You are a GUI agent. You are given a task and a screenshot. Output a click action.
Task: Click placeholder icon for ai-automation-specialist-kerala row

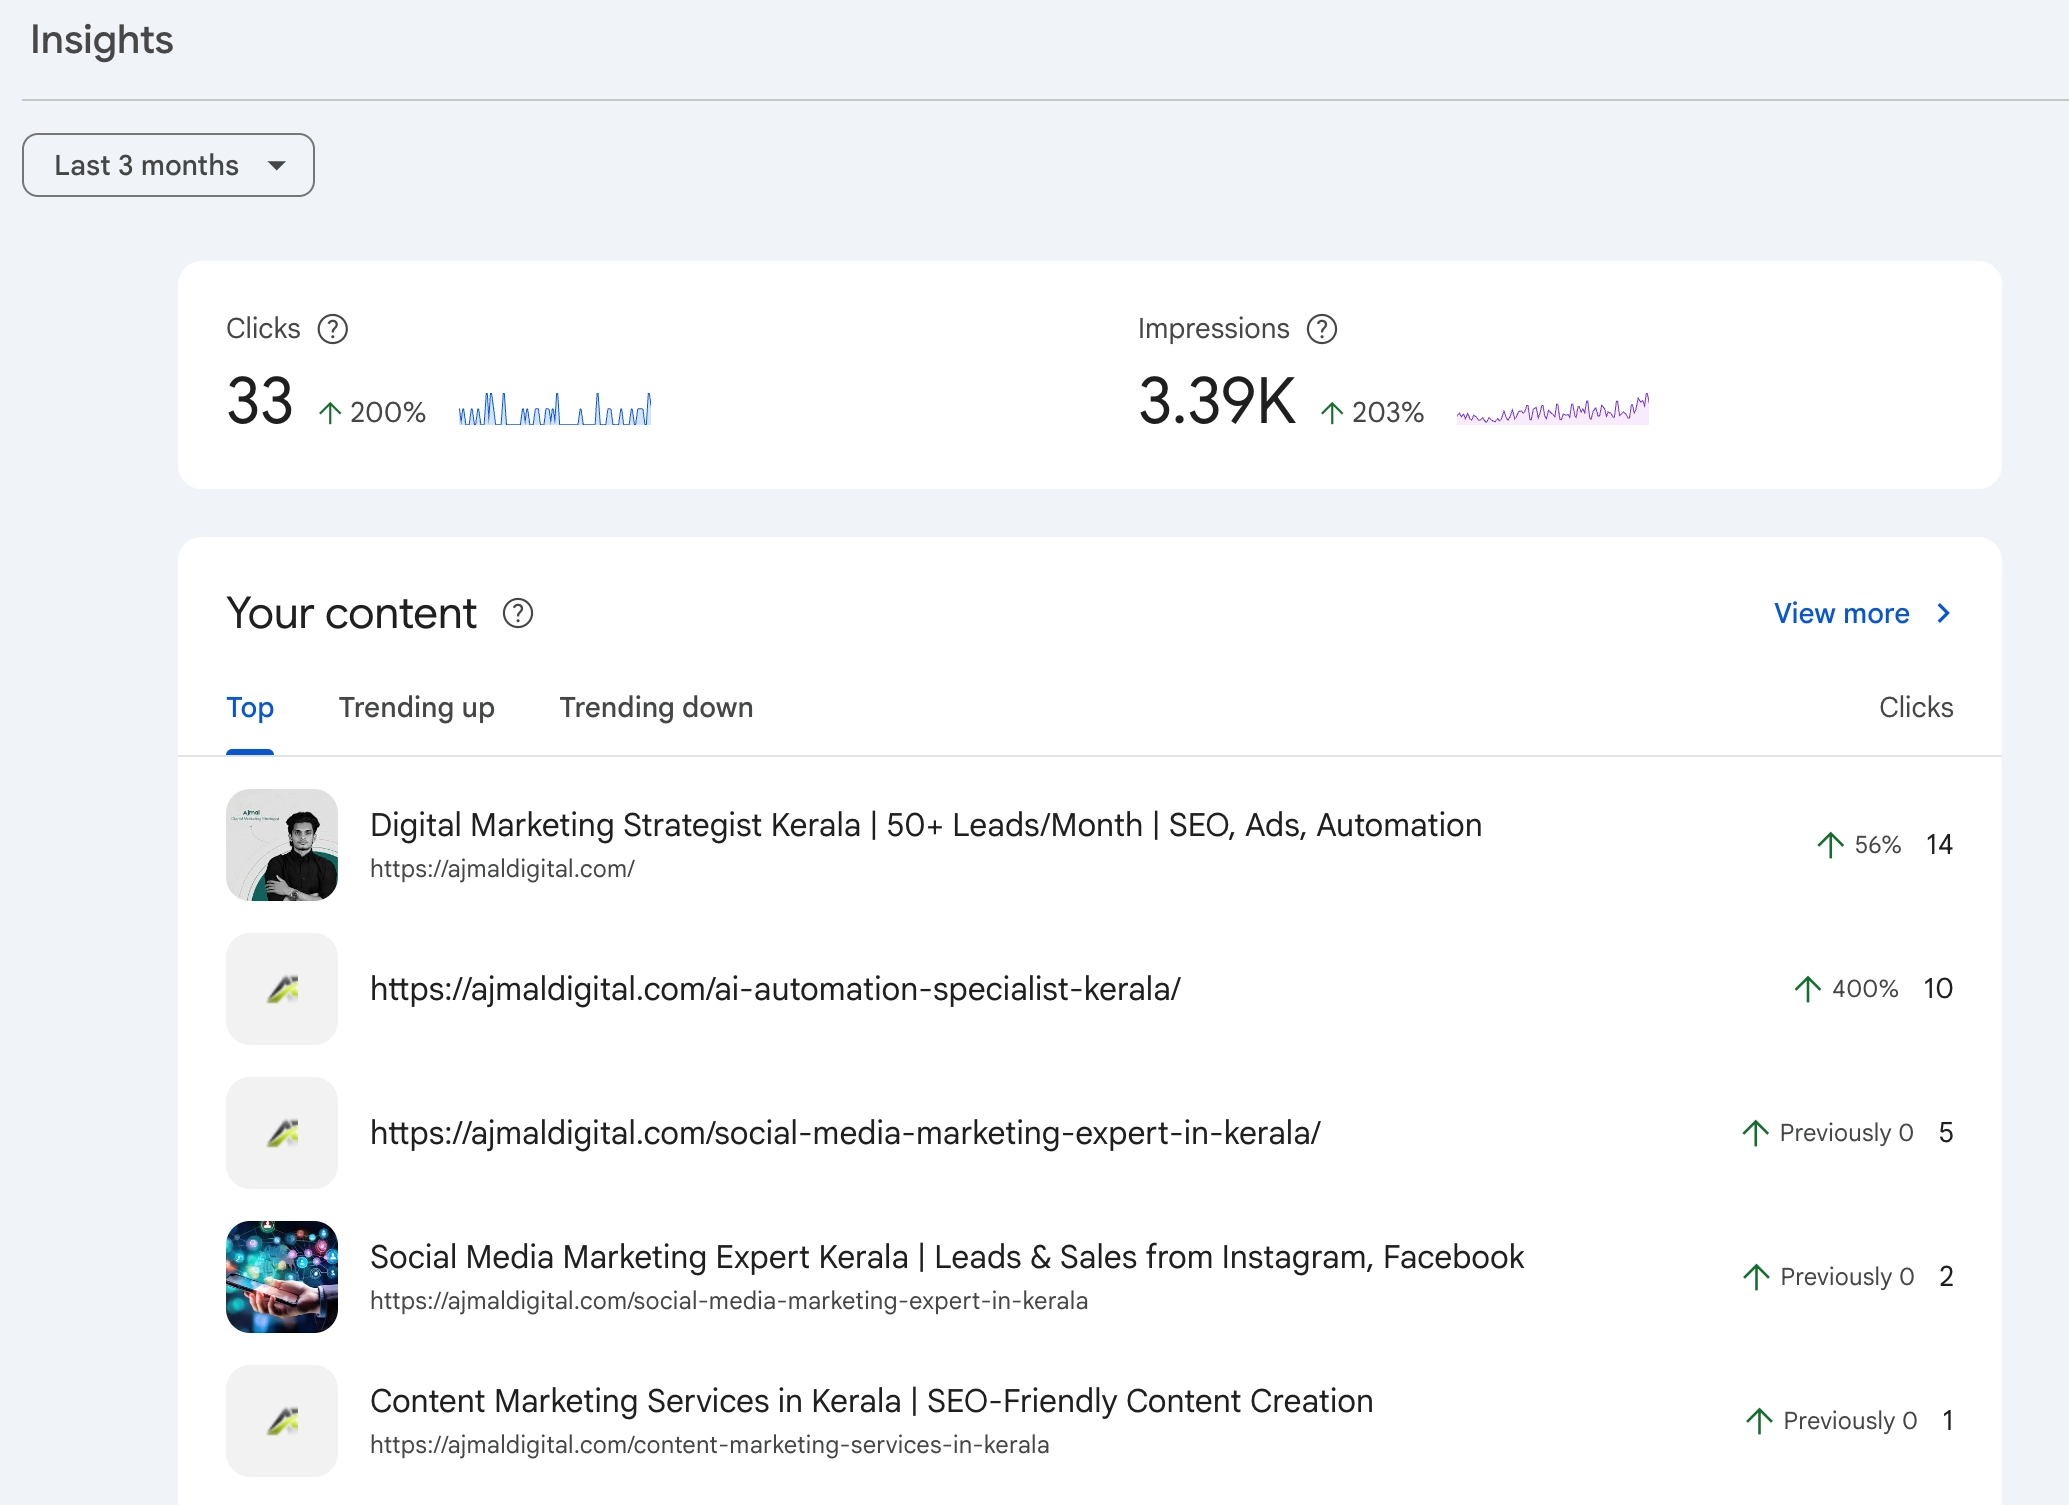tap(282, 989)
